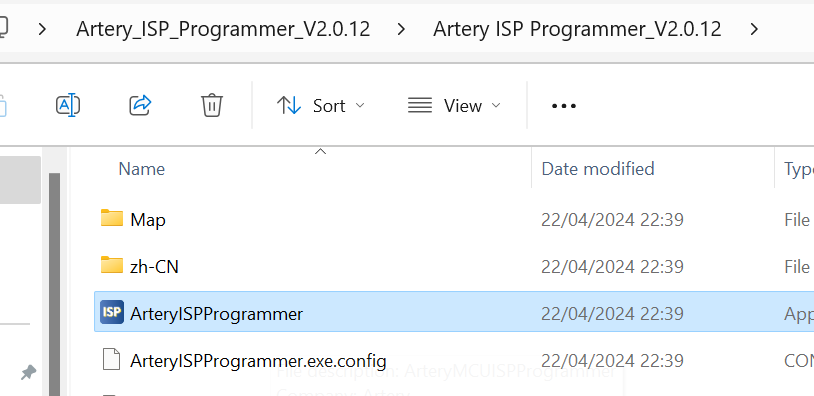Click the zh-CN folder icon
814x396 pixels.
[x=112, y=265]
